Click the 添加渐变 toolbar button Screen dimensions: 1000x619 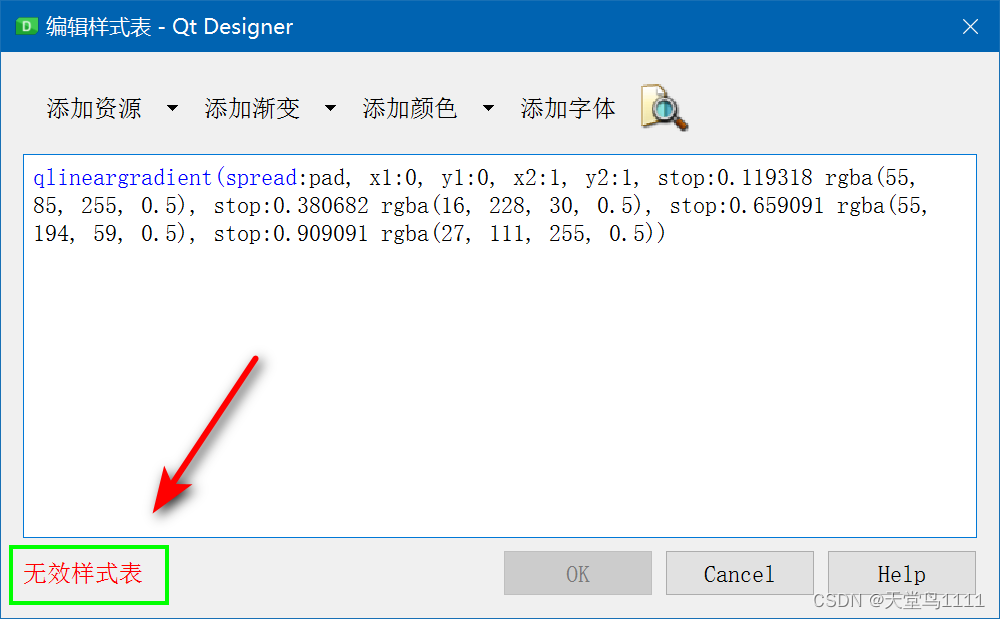252,108
